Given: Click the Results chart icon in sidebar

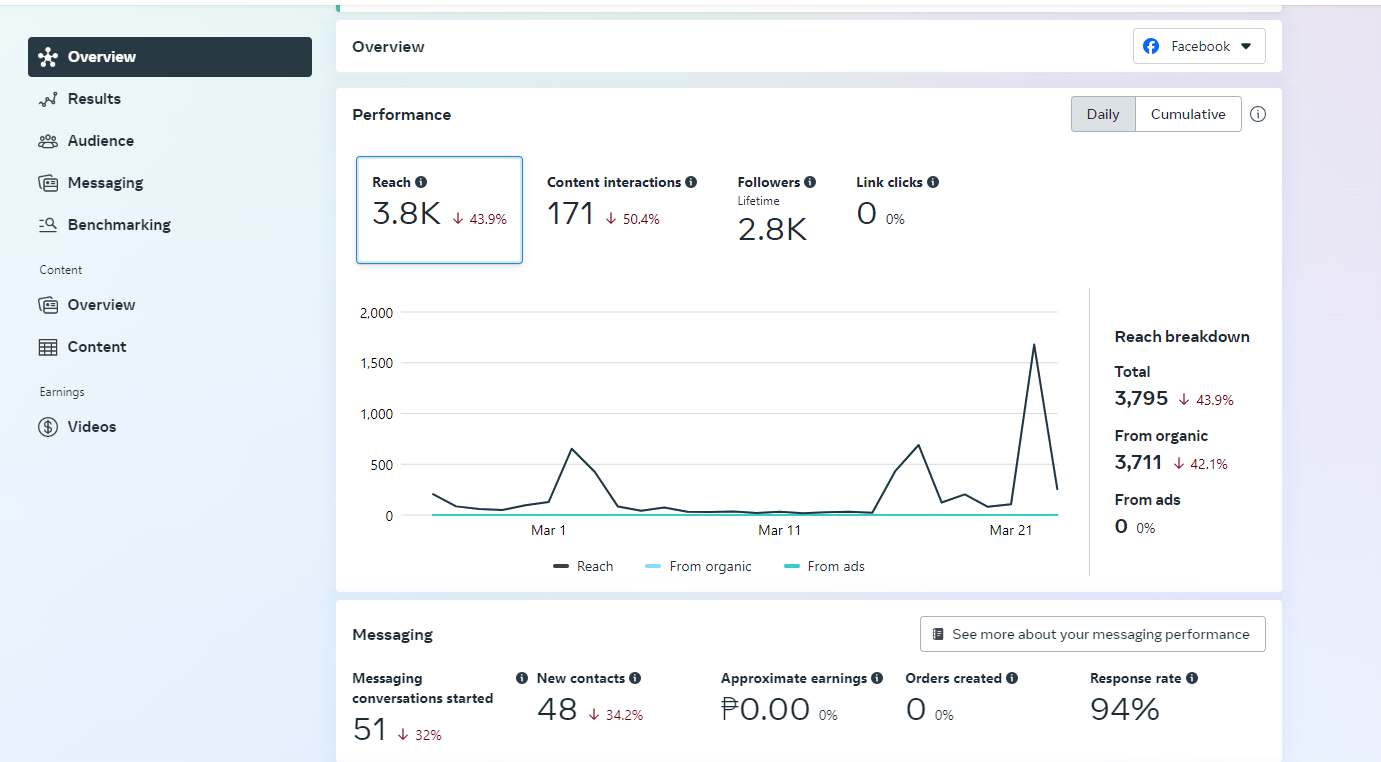Looking at the screenshot, I should pyautogui.click(x=48, y=99).
